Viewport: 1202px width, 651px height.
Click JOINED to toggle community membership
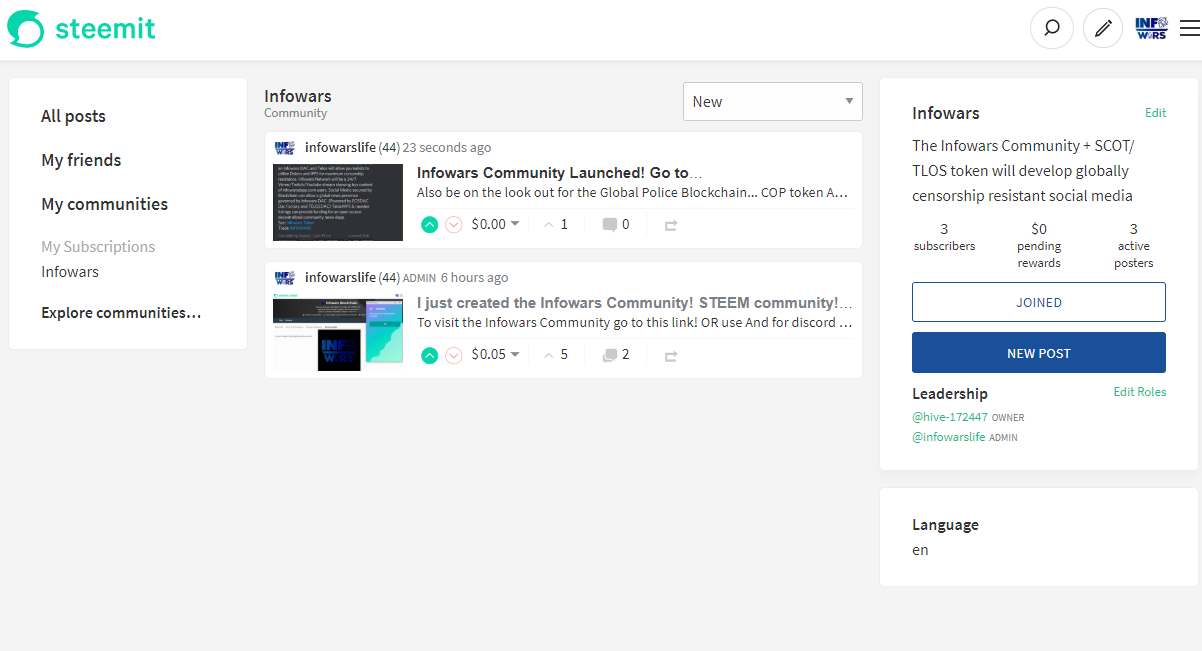[x=1038, y=301]
